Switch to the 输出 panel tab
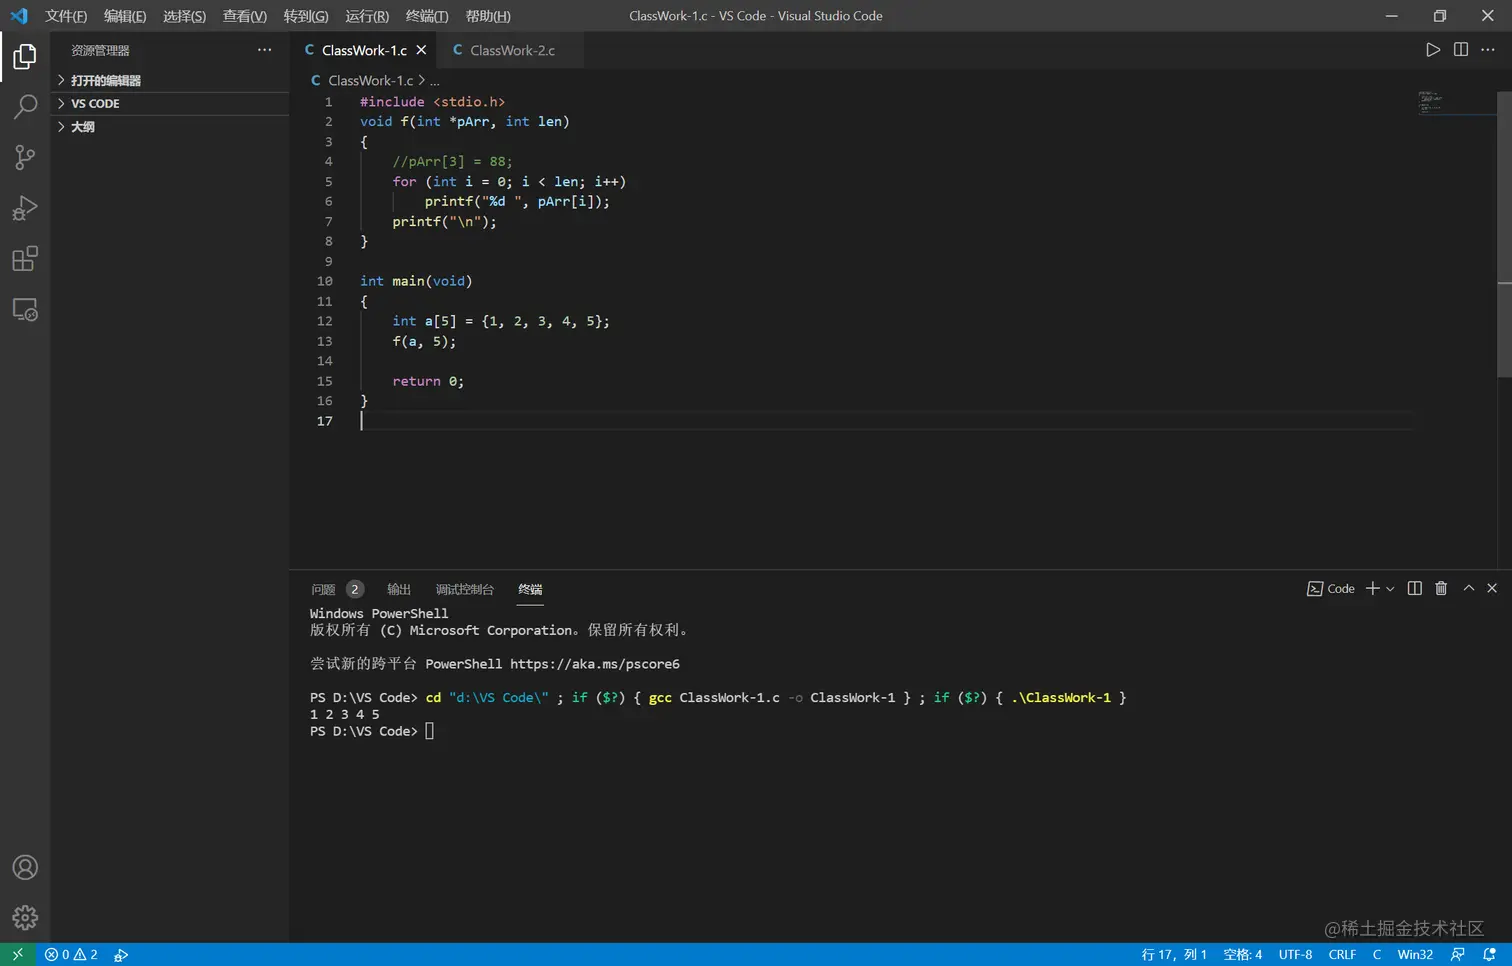 point(399,589)
